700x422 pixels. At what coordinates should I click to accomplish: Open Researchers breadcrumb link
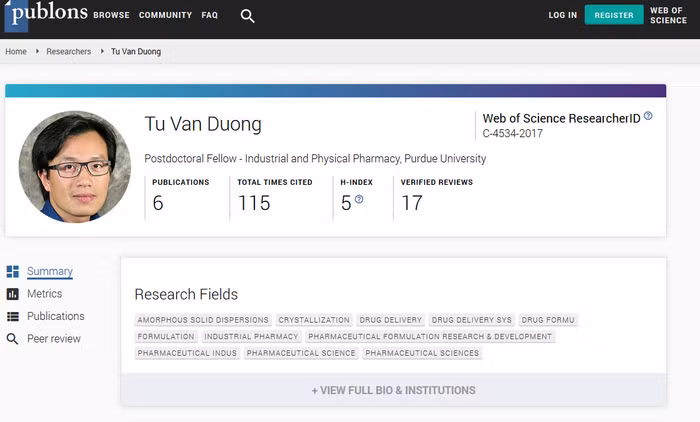pyautogui.click(x=69, y=51)
